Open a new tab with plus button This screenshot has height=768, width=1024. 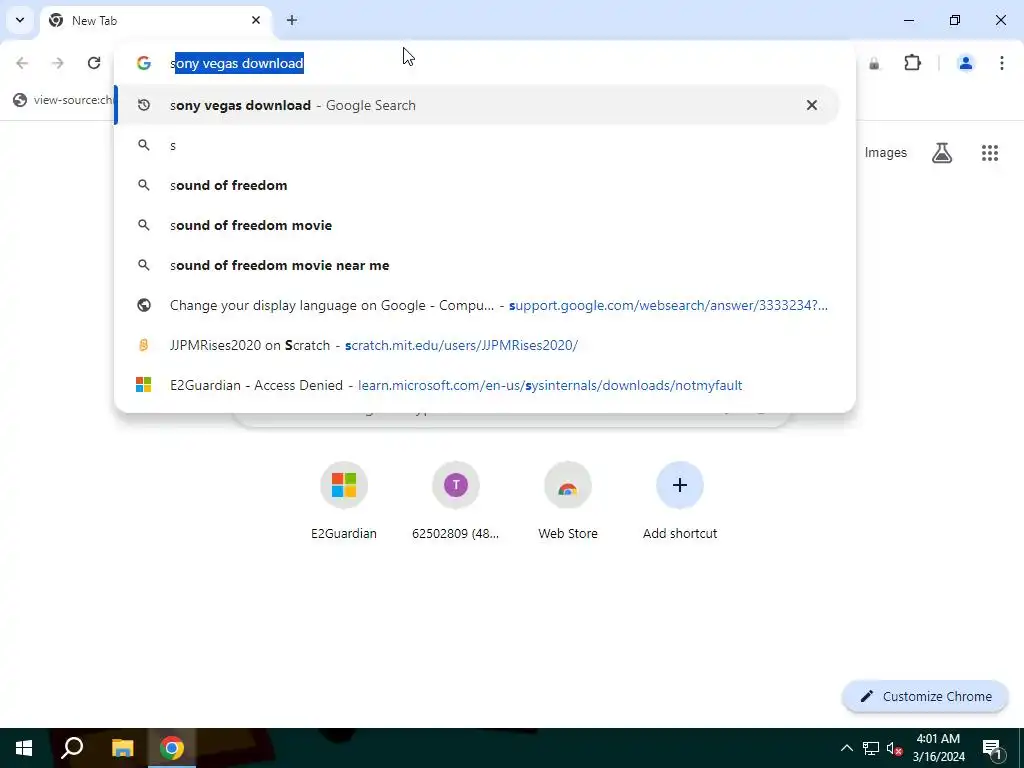tap(292, 20)
